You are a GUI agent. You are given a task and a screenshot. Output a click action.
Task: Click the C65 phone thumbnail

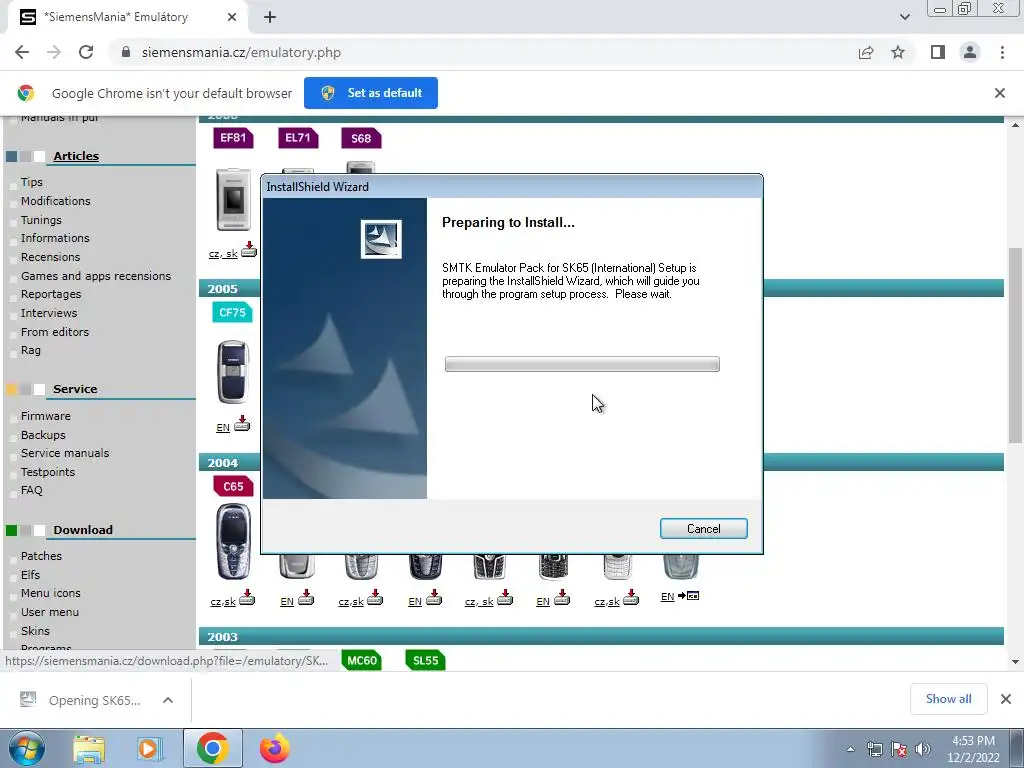pos(233,542)
